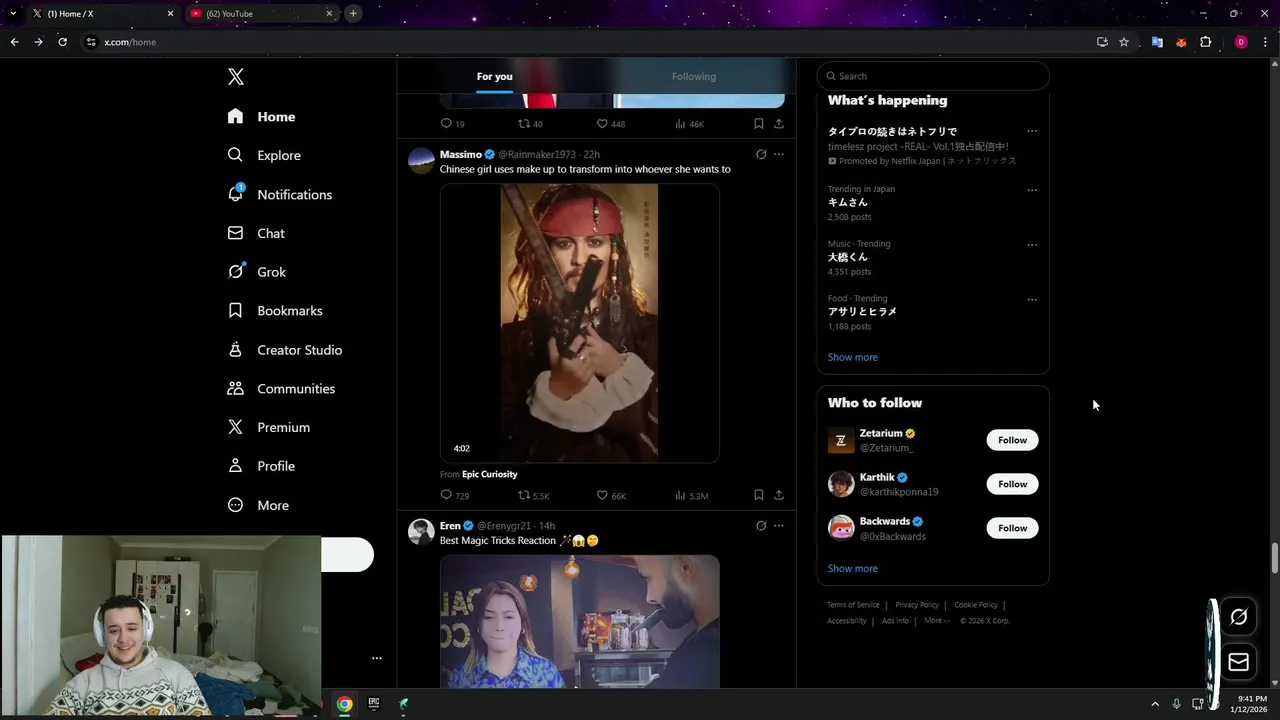Repost Massimo's post showing 5.5K reposts
This screenshot has width=1280, height=720.
[x=533, y=495]
